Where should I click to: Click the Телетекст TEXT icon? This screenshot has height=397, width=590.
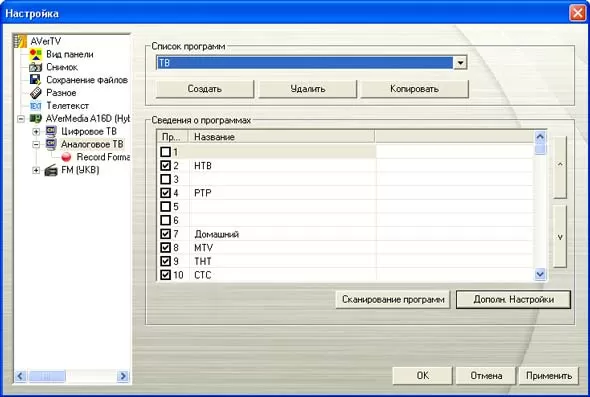click(35, 106)
